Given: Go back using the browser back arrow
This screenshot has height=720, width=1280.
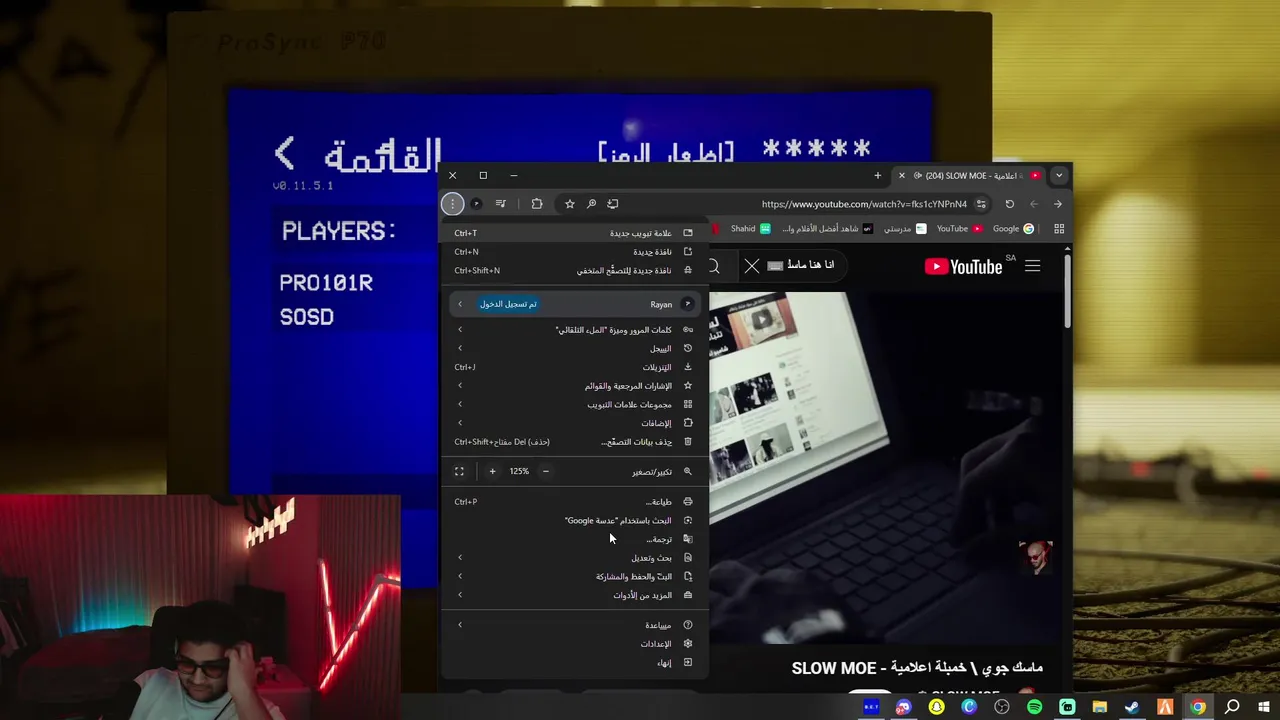Looking at the screenshot, I should tap(1034, 204).
